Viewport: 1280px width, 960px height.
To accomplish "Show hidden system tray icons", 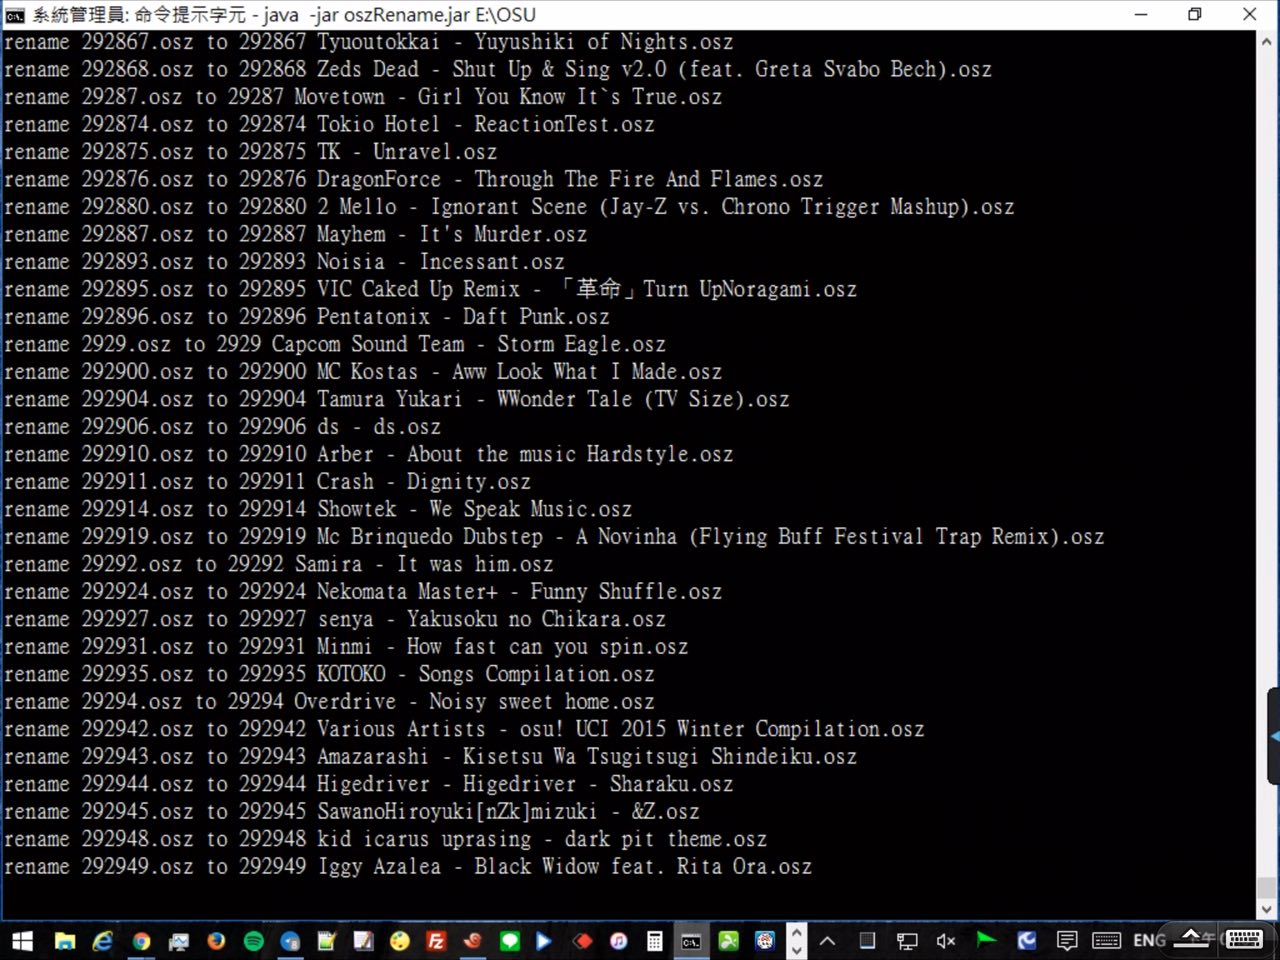I will [x=828, y=941].
